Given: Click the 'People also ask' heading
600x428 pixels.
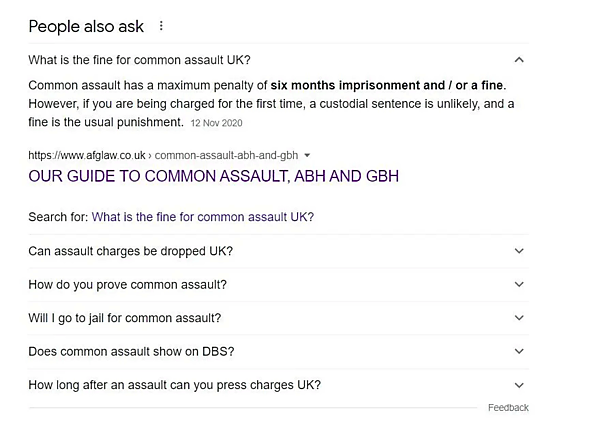Looking at the screenshot, I should tap(86, 26).
